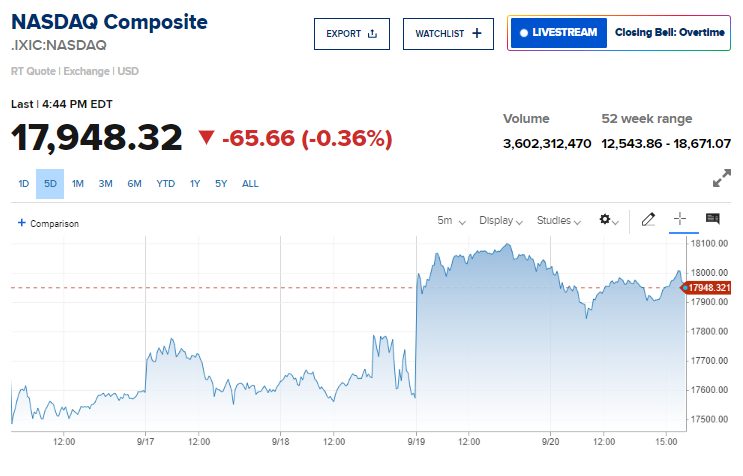
Task: Select the 5Y time range
Action: click(221, 183)
